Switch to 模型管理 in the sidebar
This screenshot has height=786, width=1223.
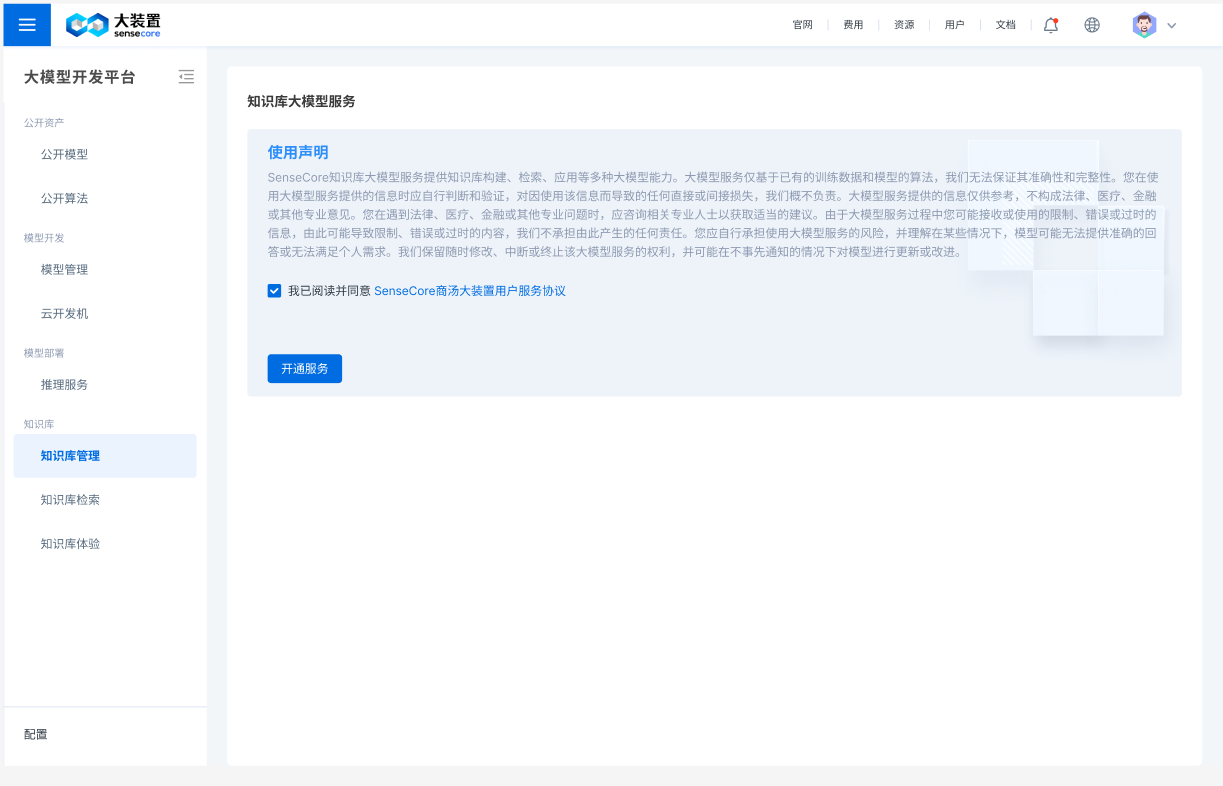63,269
